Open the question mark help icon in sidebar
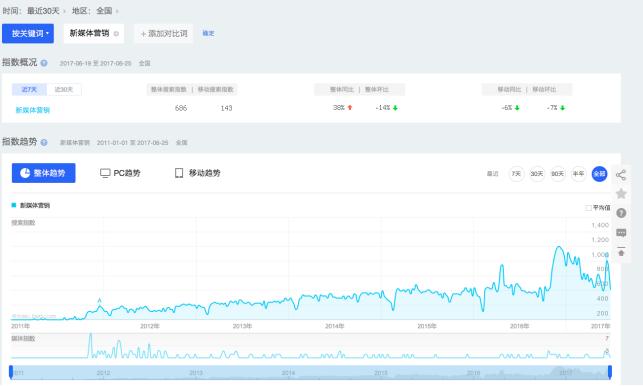 [x=621, y=213]
